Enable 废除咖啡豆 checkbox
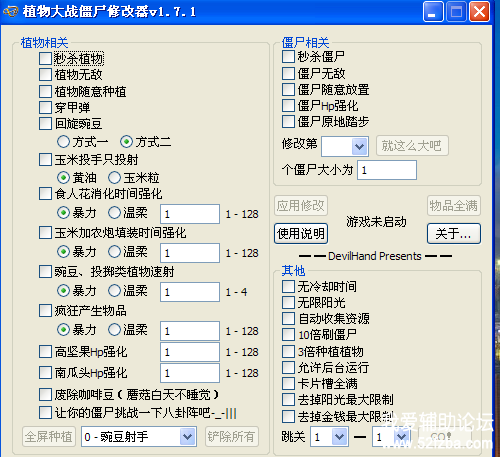This screenshot has width=500, height=457. 45,394
